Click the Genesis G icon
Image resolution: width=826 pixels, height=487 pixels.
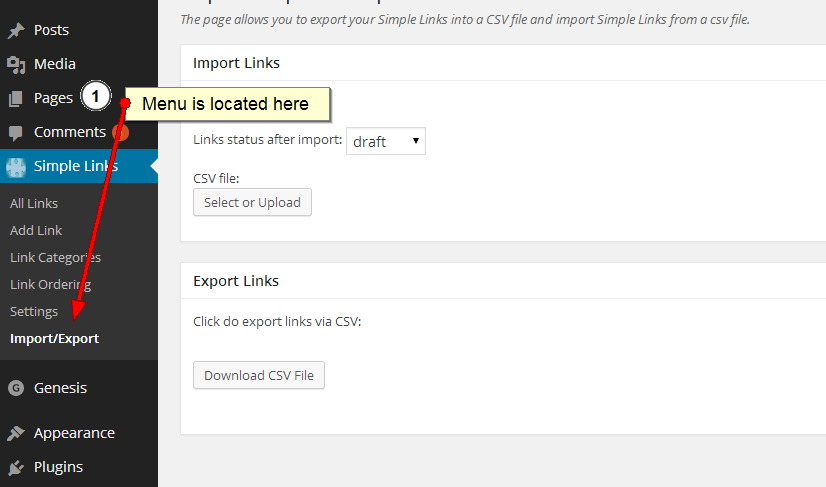(16, 388)
